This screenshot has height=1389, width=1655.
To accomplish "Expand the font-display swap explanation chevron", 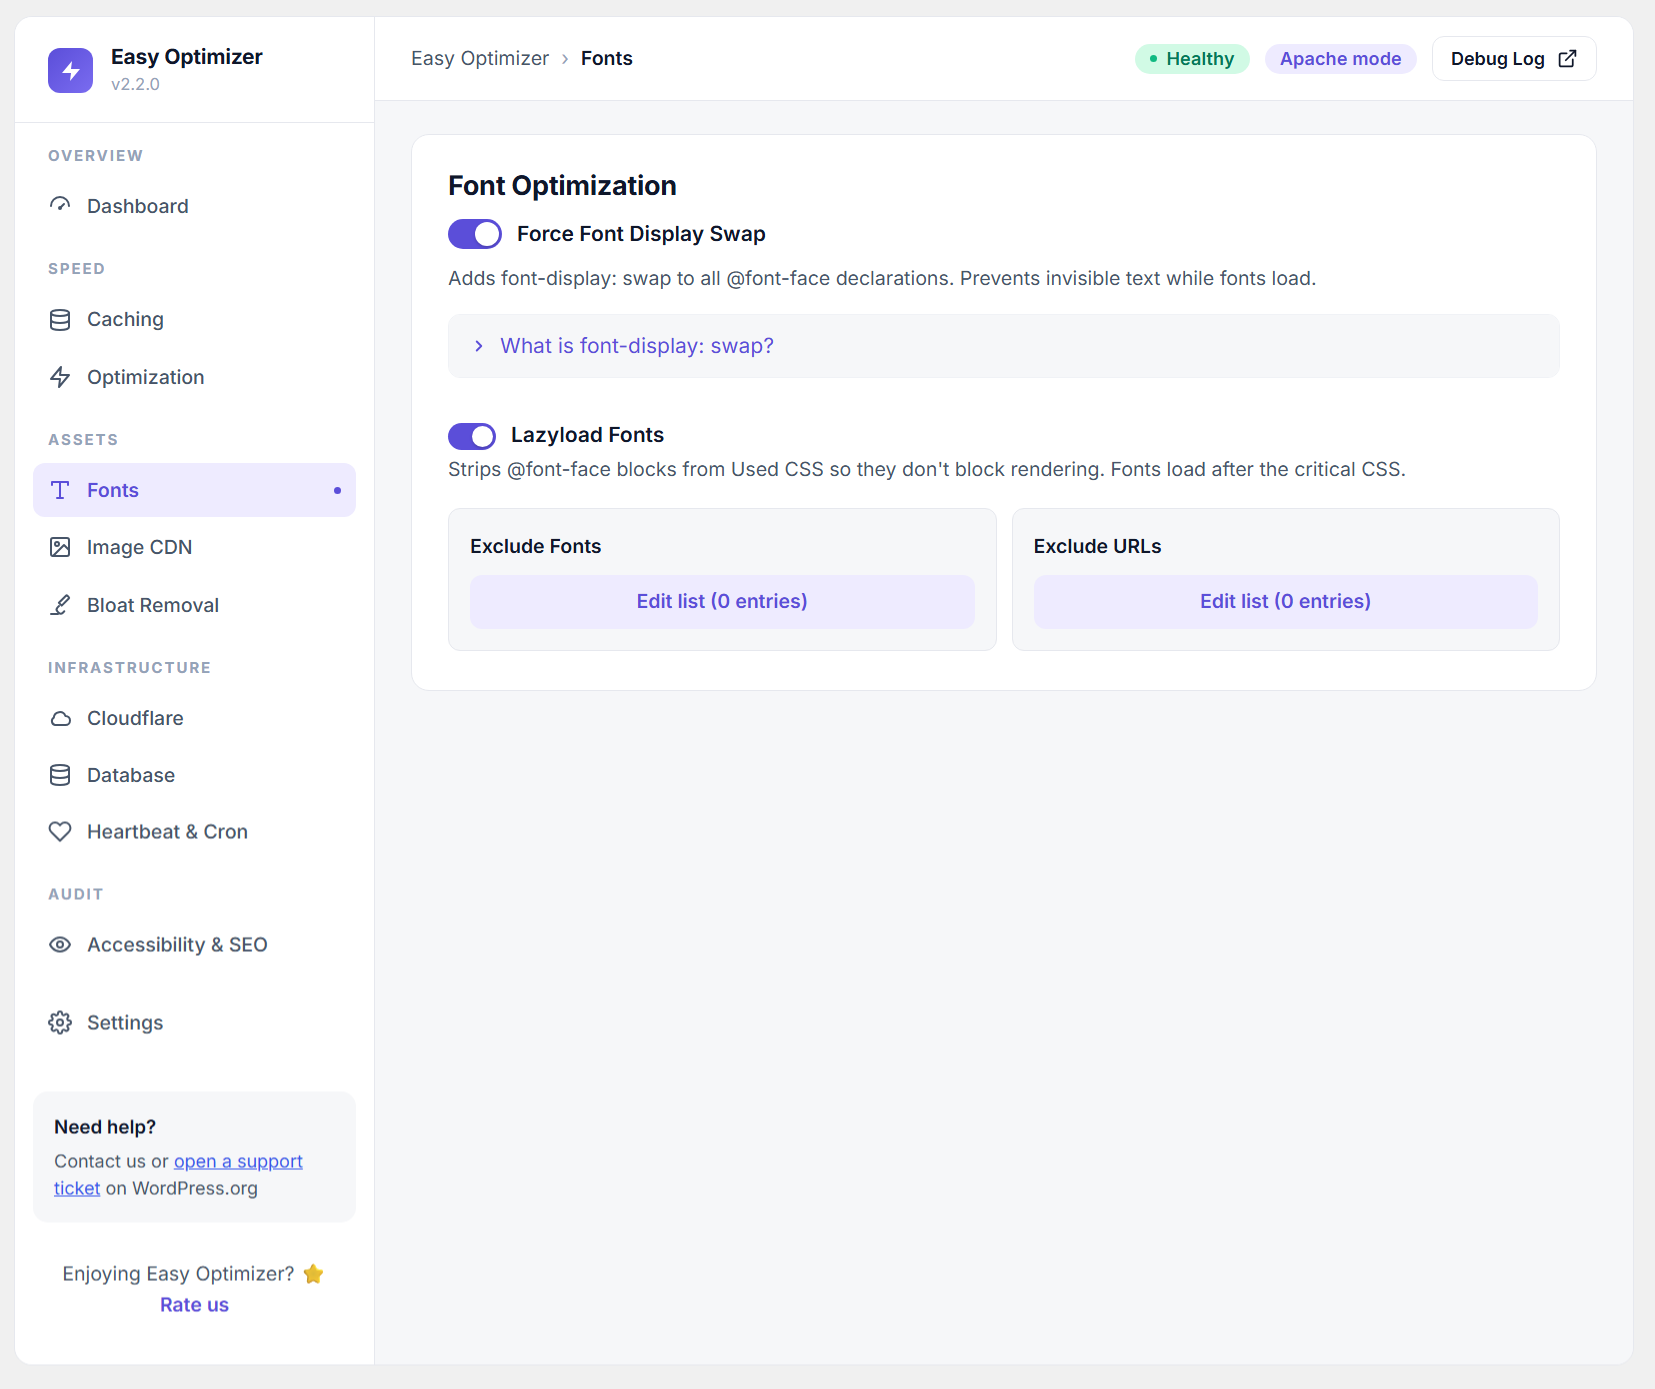I will click(x=479, y=346).
